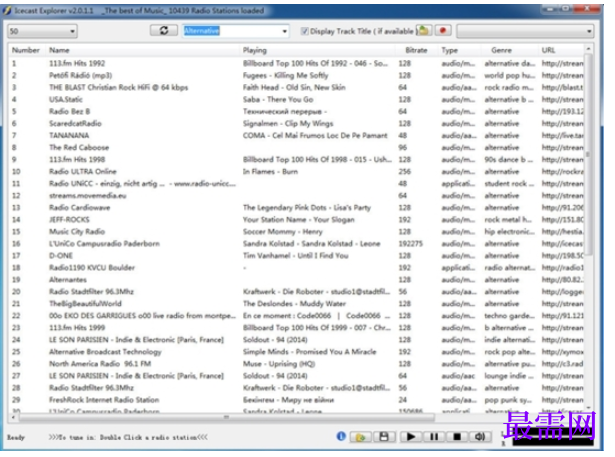
Task: Toggle the speaker volume button
Action: (480, 437)
